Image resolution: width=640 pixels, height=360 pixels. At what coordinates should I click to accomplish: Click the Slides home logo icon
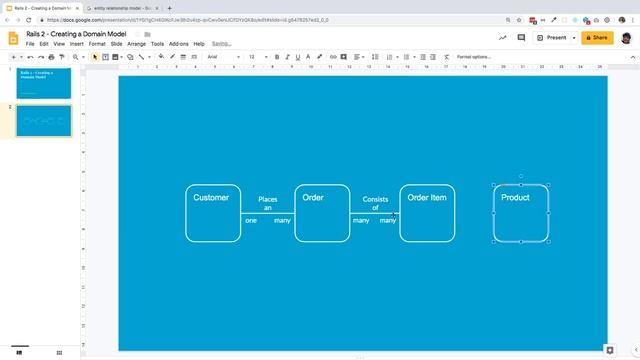(13, 38)
